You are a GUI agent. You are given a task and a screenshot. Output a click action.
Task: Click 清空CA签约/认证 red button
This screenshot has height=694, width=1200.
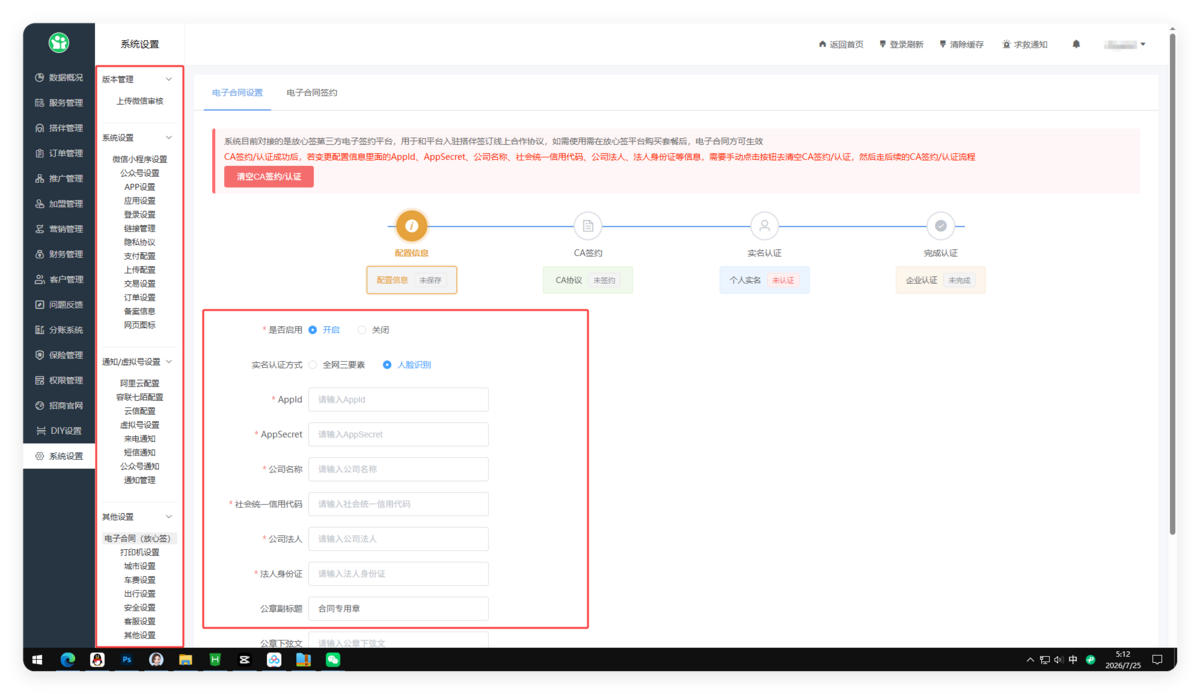coord(269,177)
